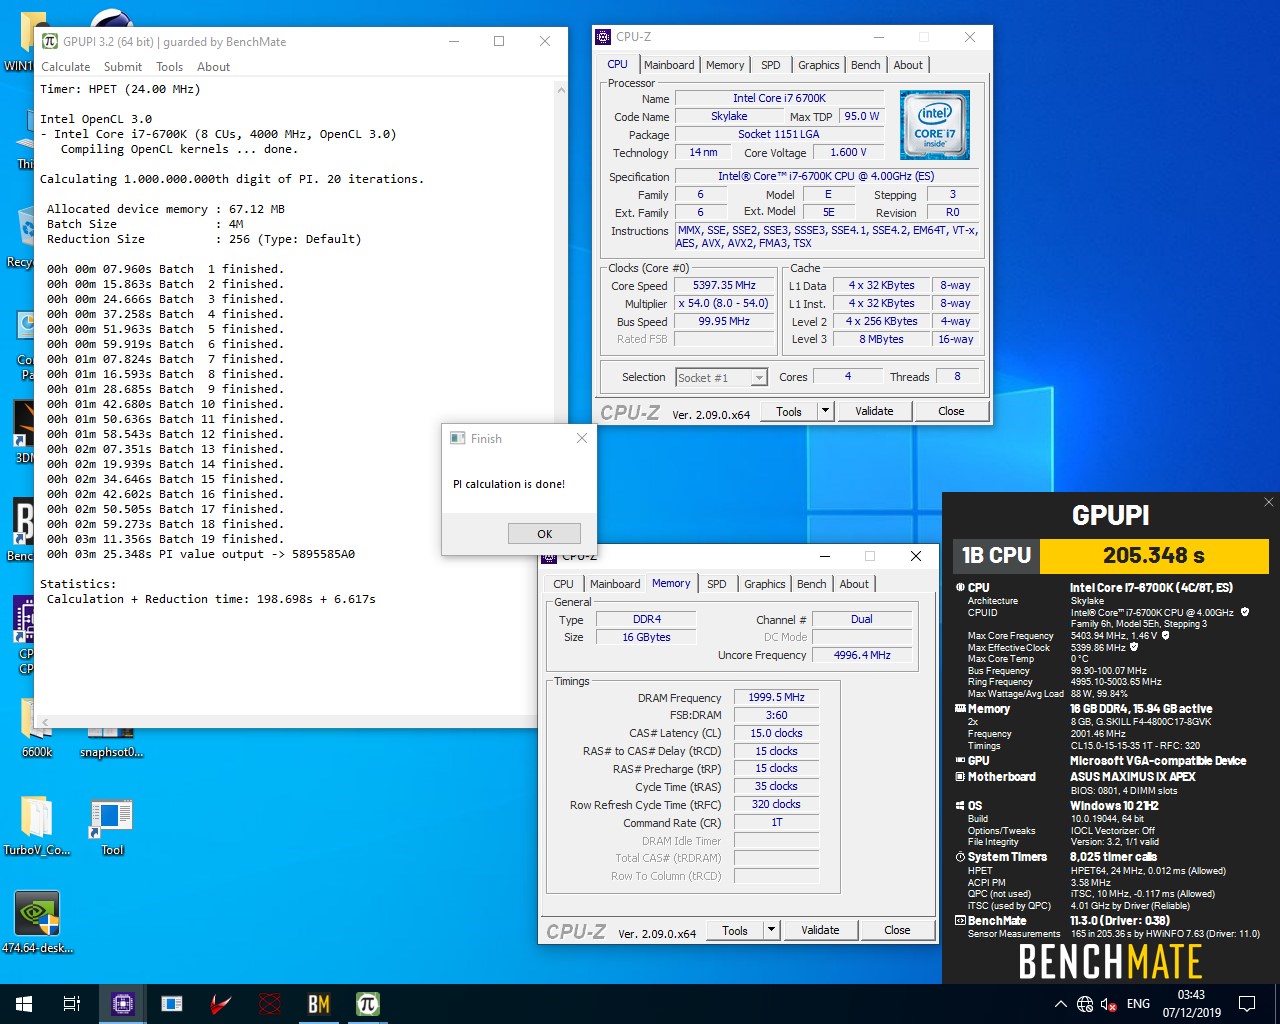Click the Uncore Frequency 4996.4 MHz field
Image resolution: width=1280 pixels, height=1024 pixels.
(862, 655)
